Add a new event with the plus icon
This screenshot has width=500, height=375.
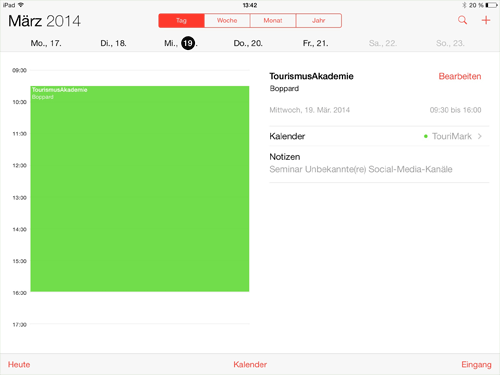(x=486, y=20)
